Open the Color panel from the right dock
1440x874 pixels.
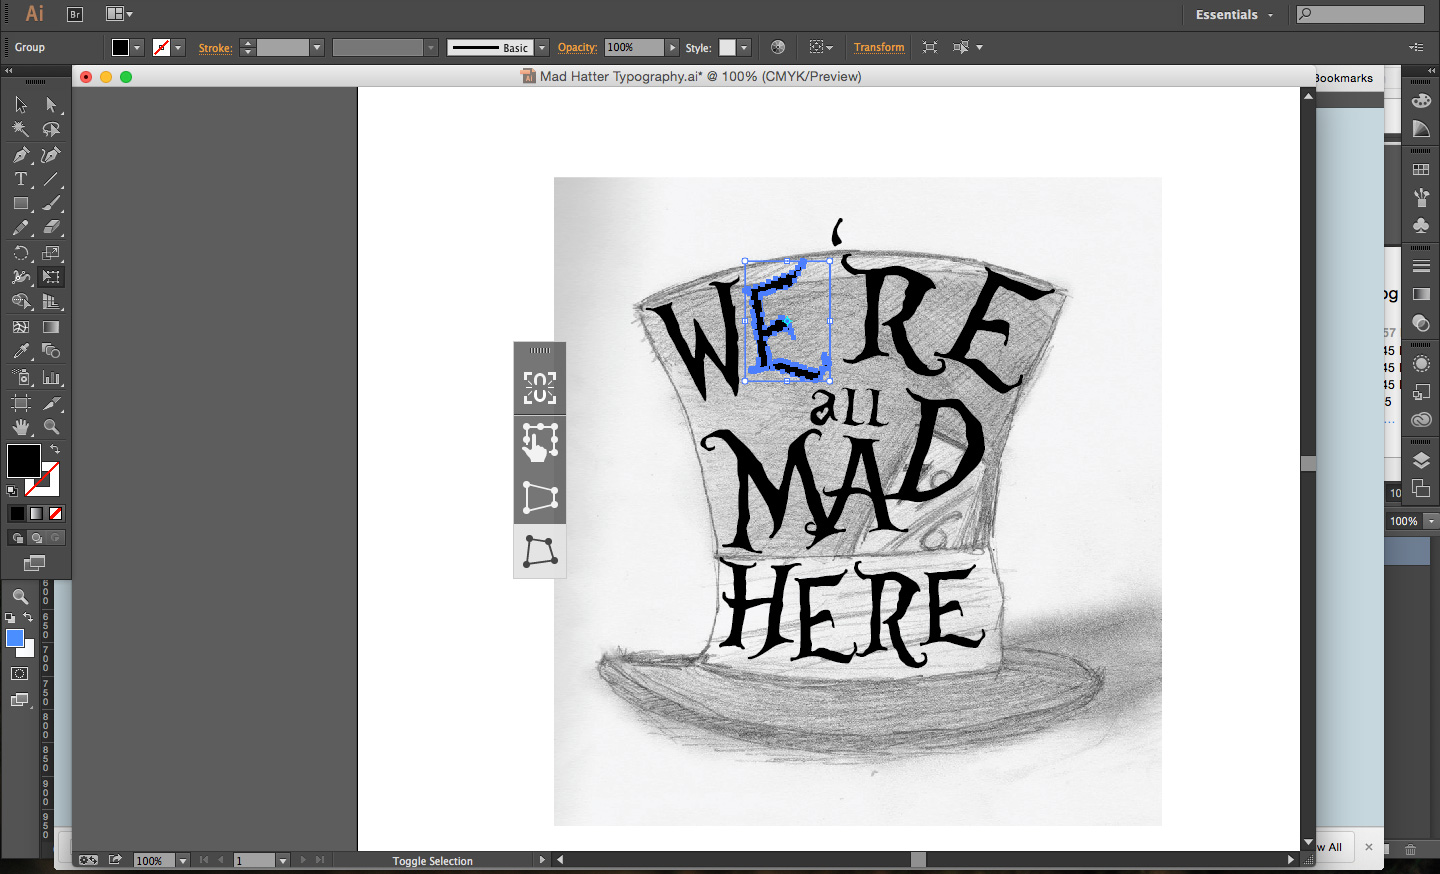pyautogui.click(x=1421, y=101)
